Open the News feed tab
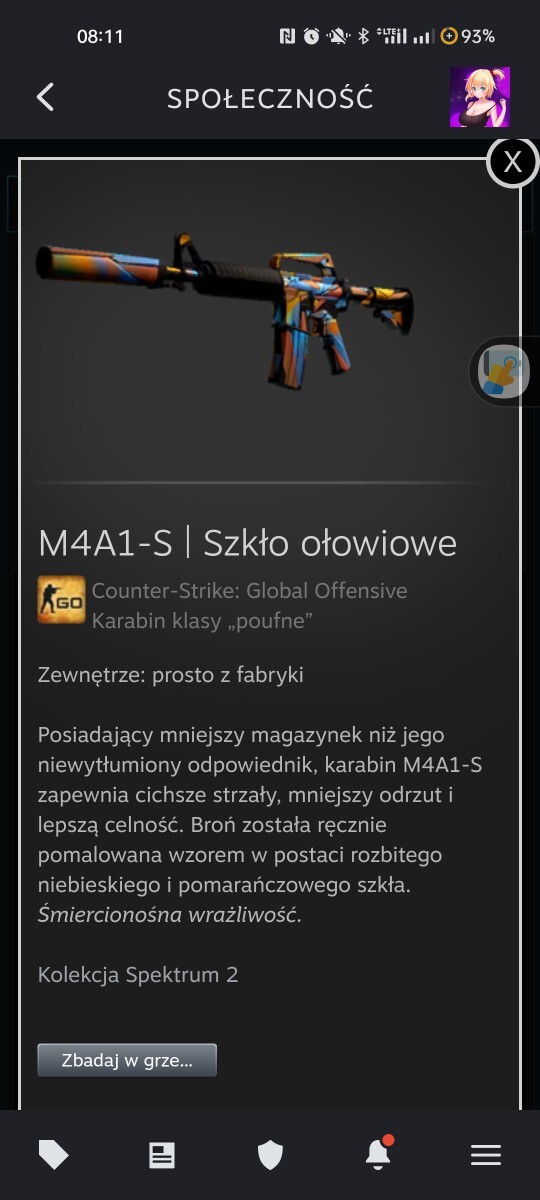The width and height of the screenshot is (540, 1200). pyautogui.click(x=162, y=1155)
